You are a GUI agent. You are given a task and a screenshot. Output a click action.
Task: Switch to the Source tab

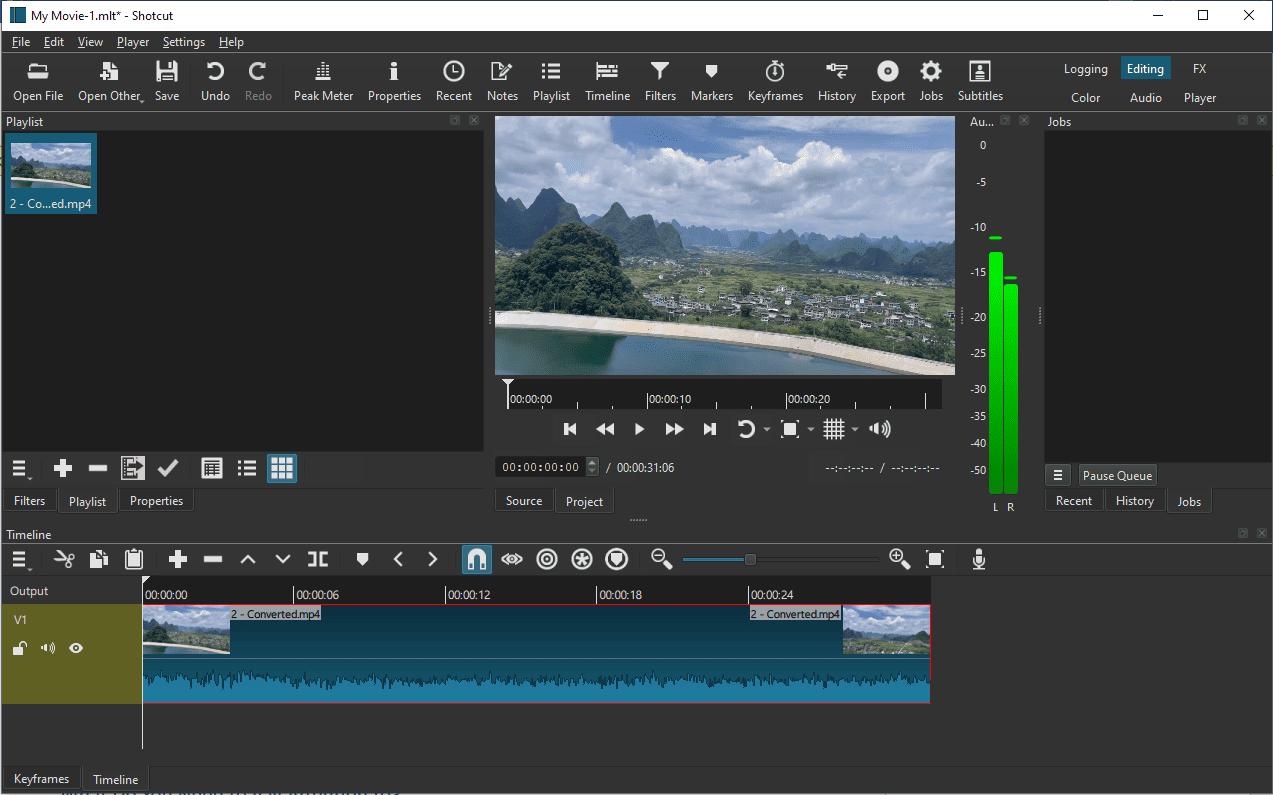click(524, 501)
